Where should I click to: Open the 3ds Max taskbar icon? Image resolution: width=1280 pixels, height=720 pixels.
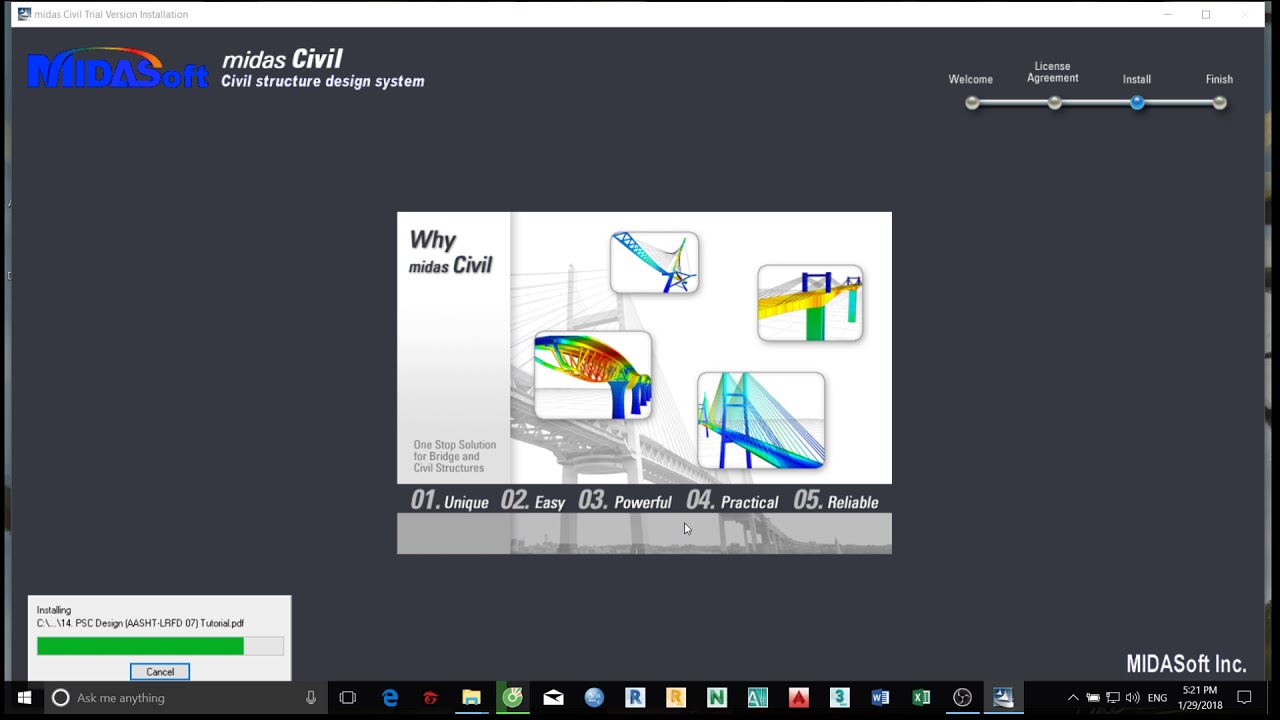[x=839, y=698]
